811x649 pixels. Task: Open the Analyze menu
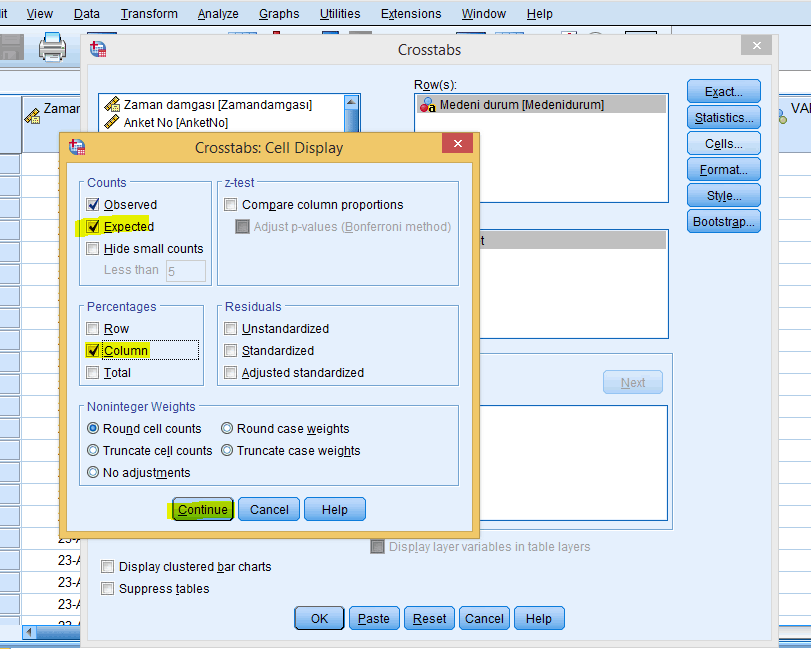coord(218,14)
